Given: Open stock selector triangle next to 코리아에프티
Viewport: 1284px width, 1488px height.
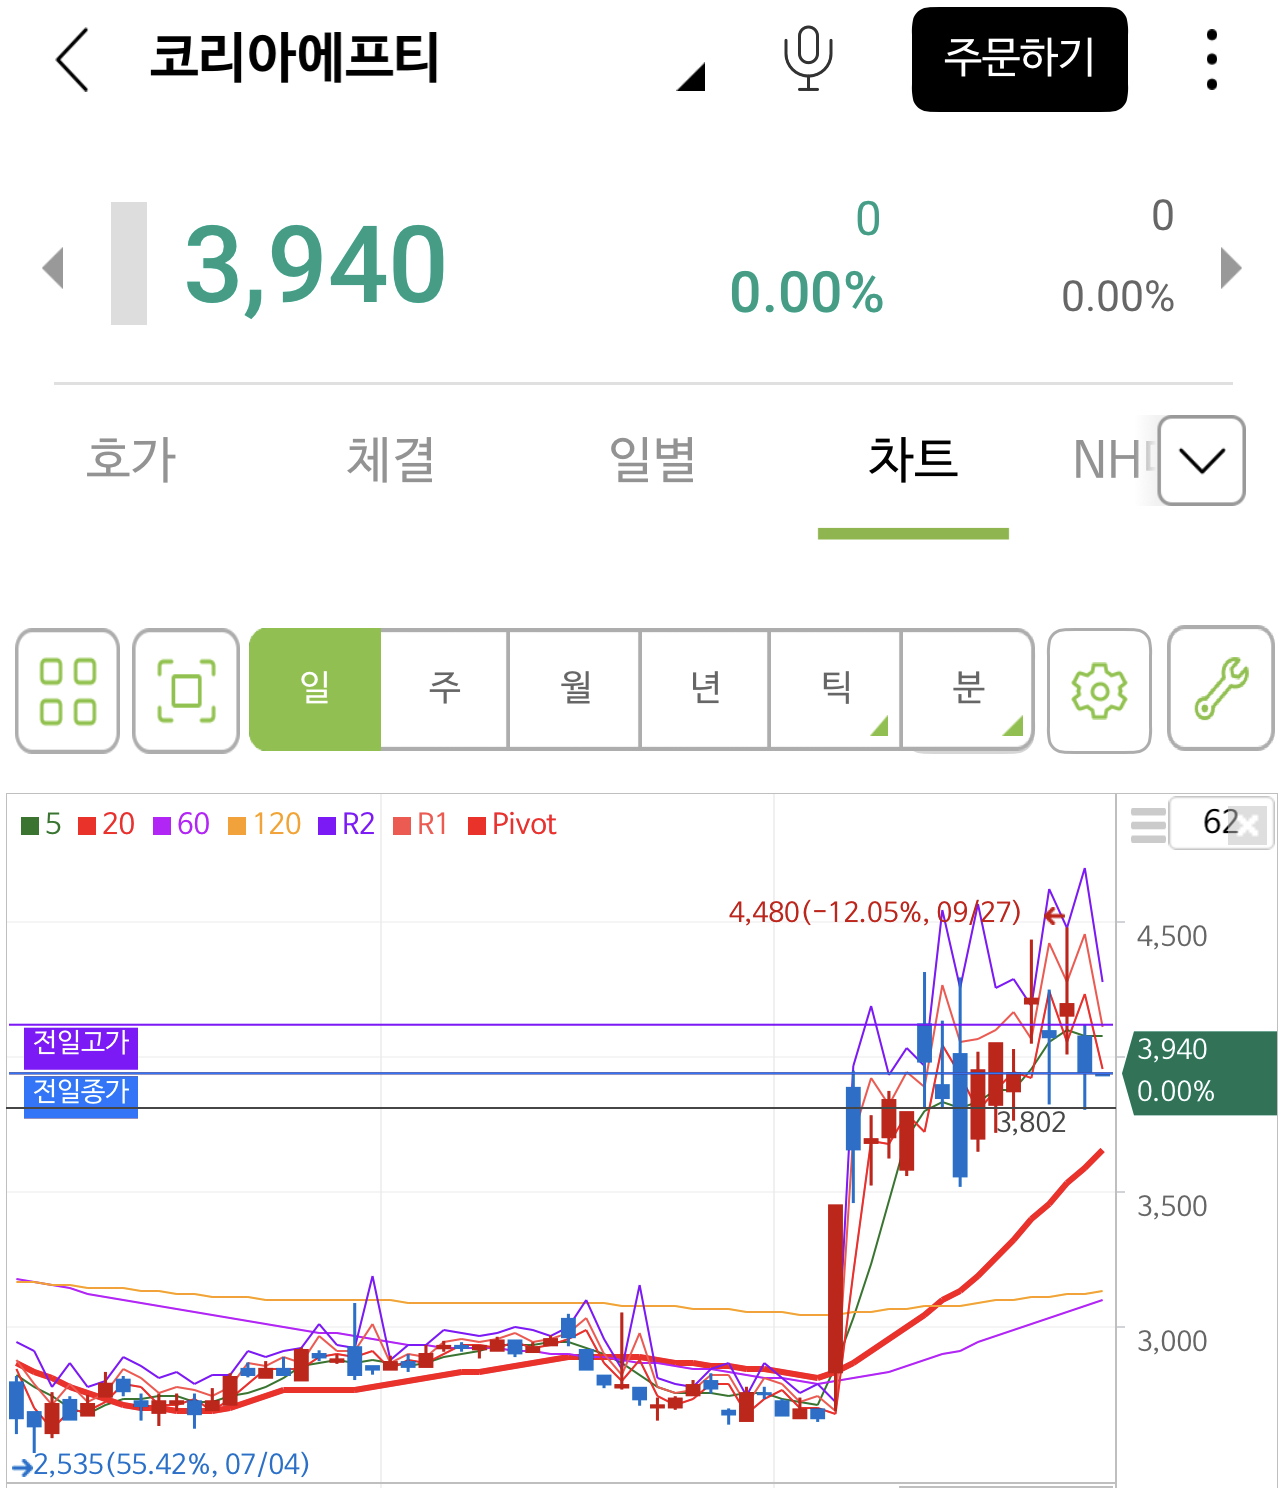Looking at the screenshot, I should tap(691, 76).
